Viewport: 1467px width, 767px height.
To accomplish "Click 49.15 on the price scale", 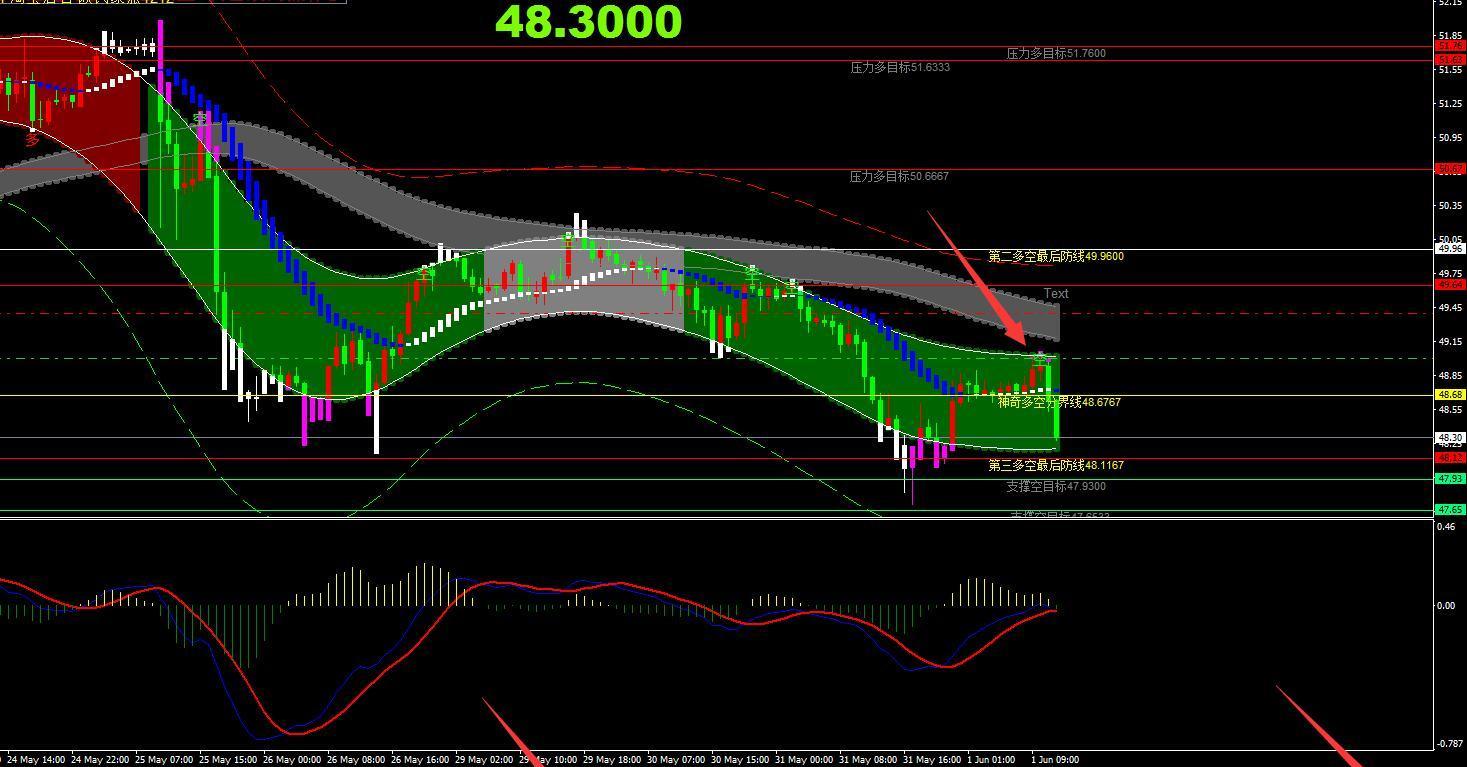I will [1450, 341].
